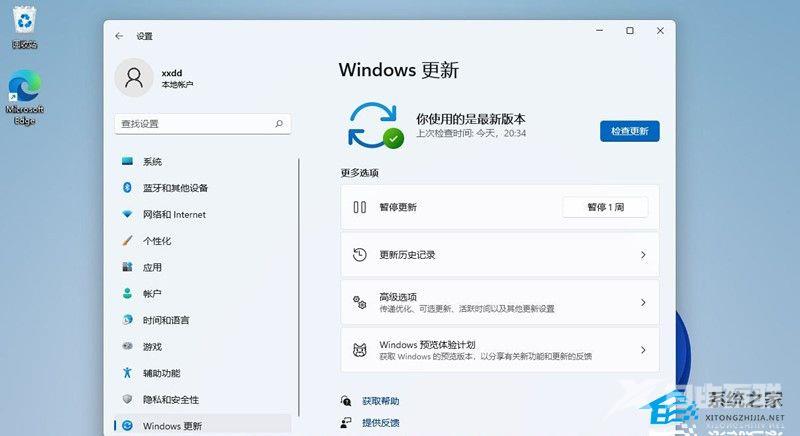800x436 pixels.
Task: Click the search magnifier icon
Action: click(x=279, y=123)
